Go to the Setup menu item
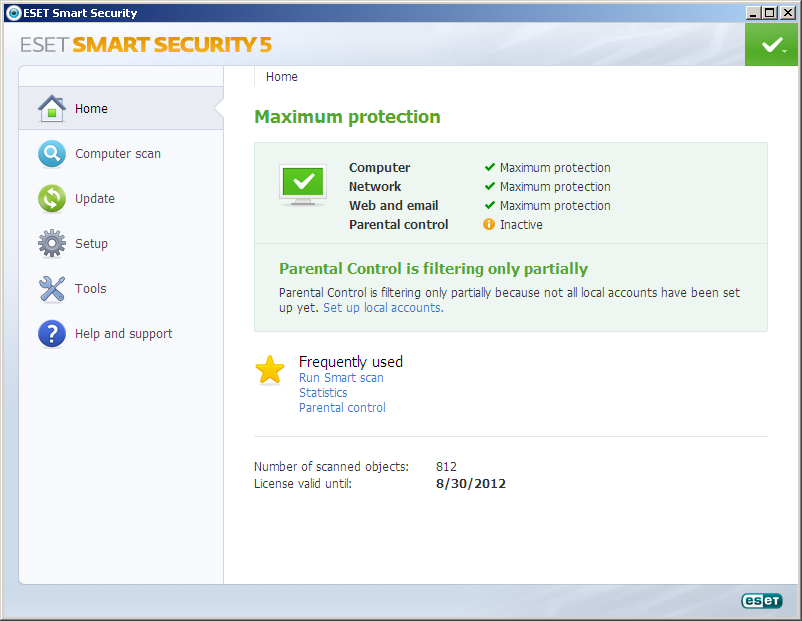This screenshot has width=802, height=621. click(x=91, y=244)
